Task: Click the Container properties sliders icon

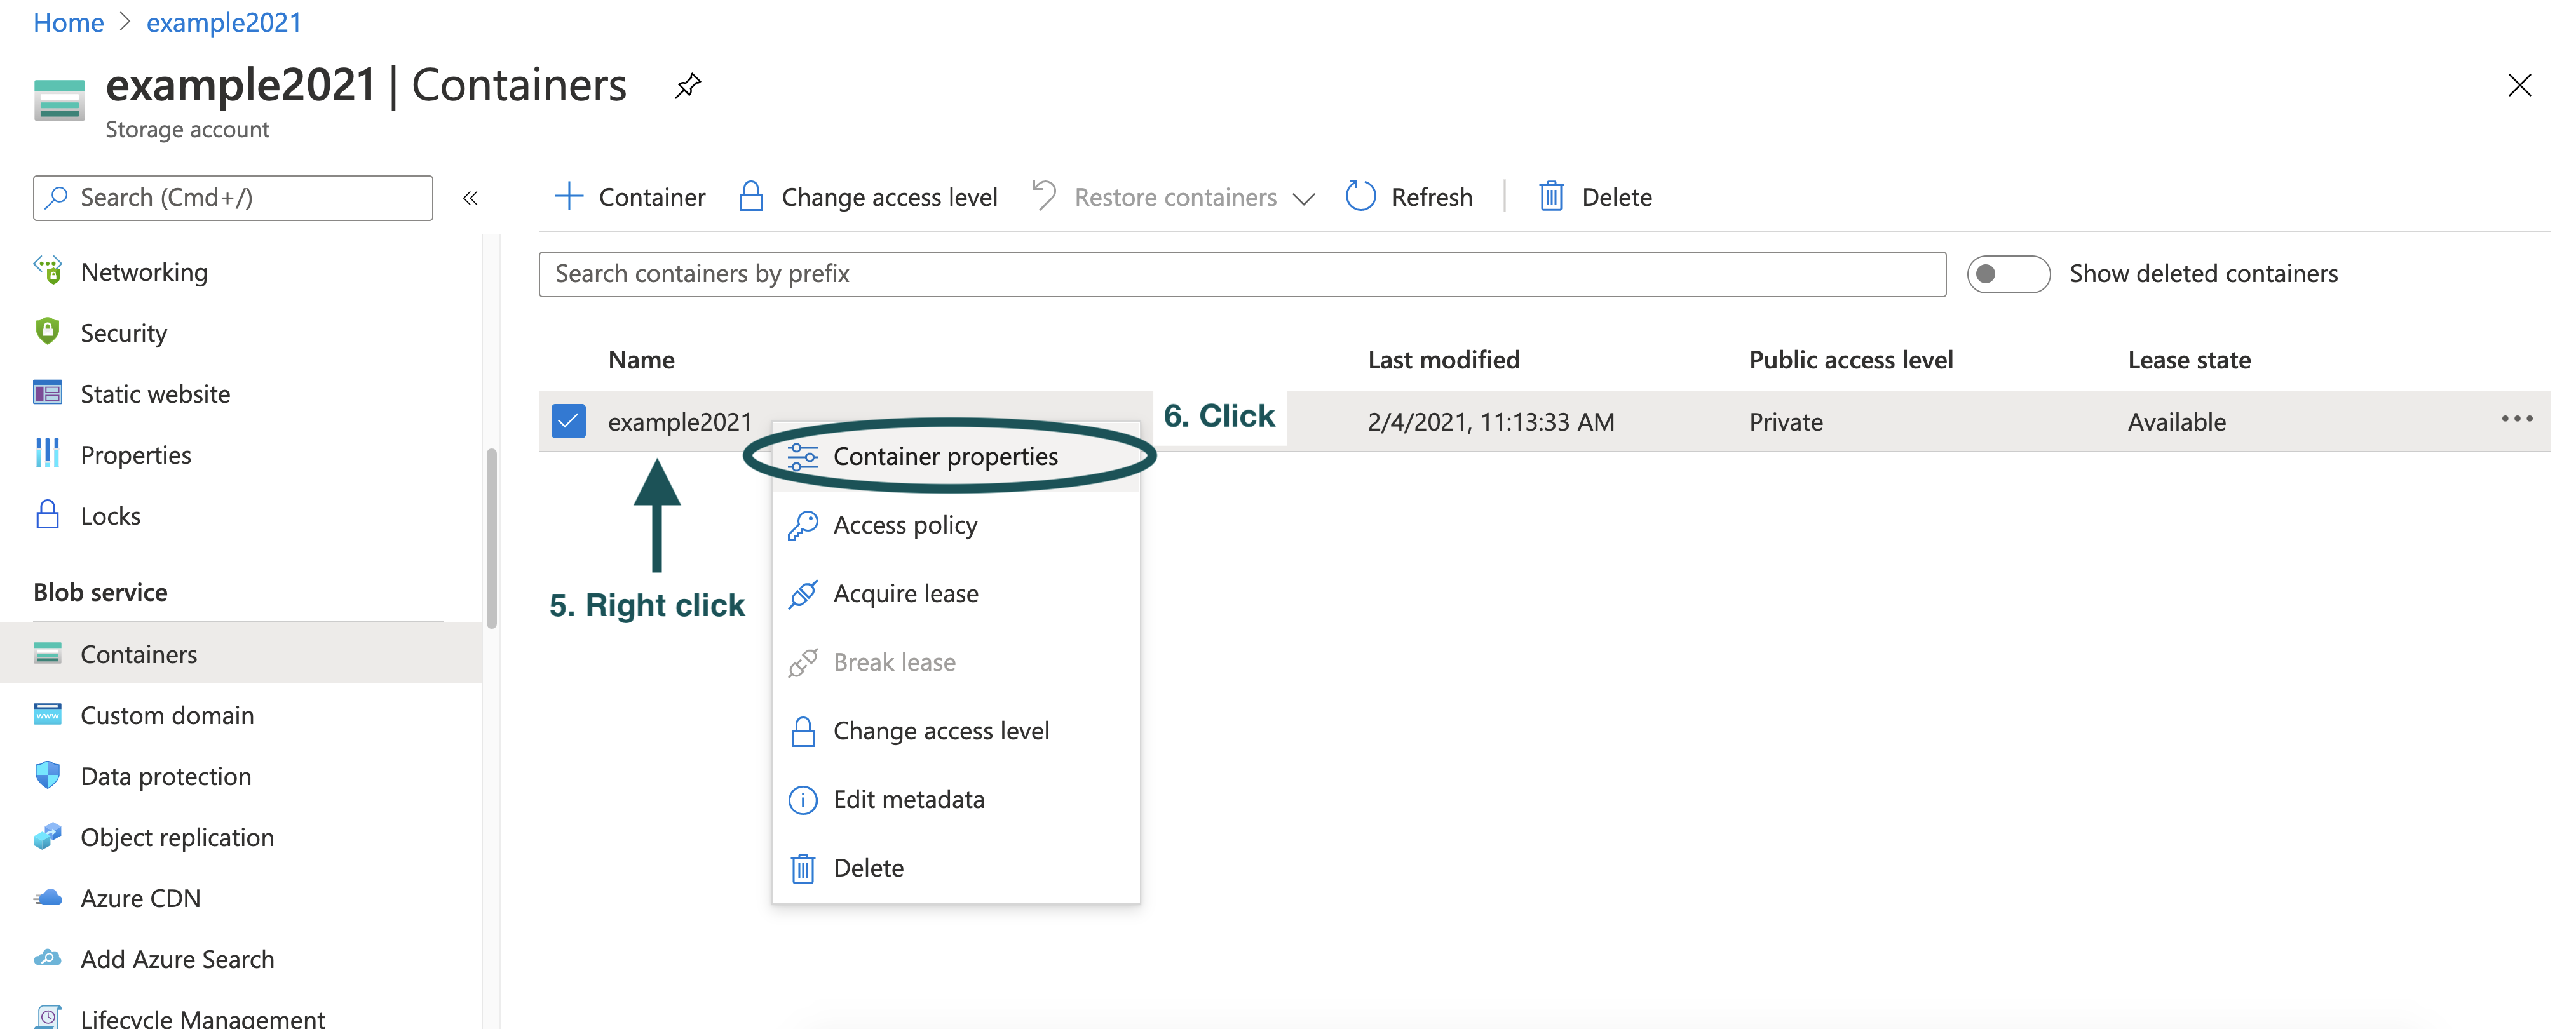Action: (802, 456)
